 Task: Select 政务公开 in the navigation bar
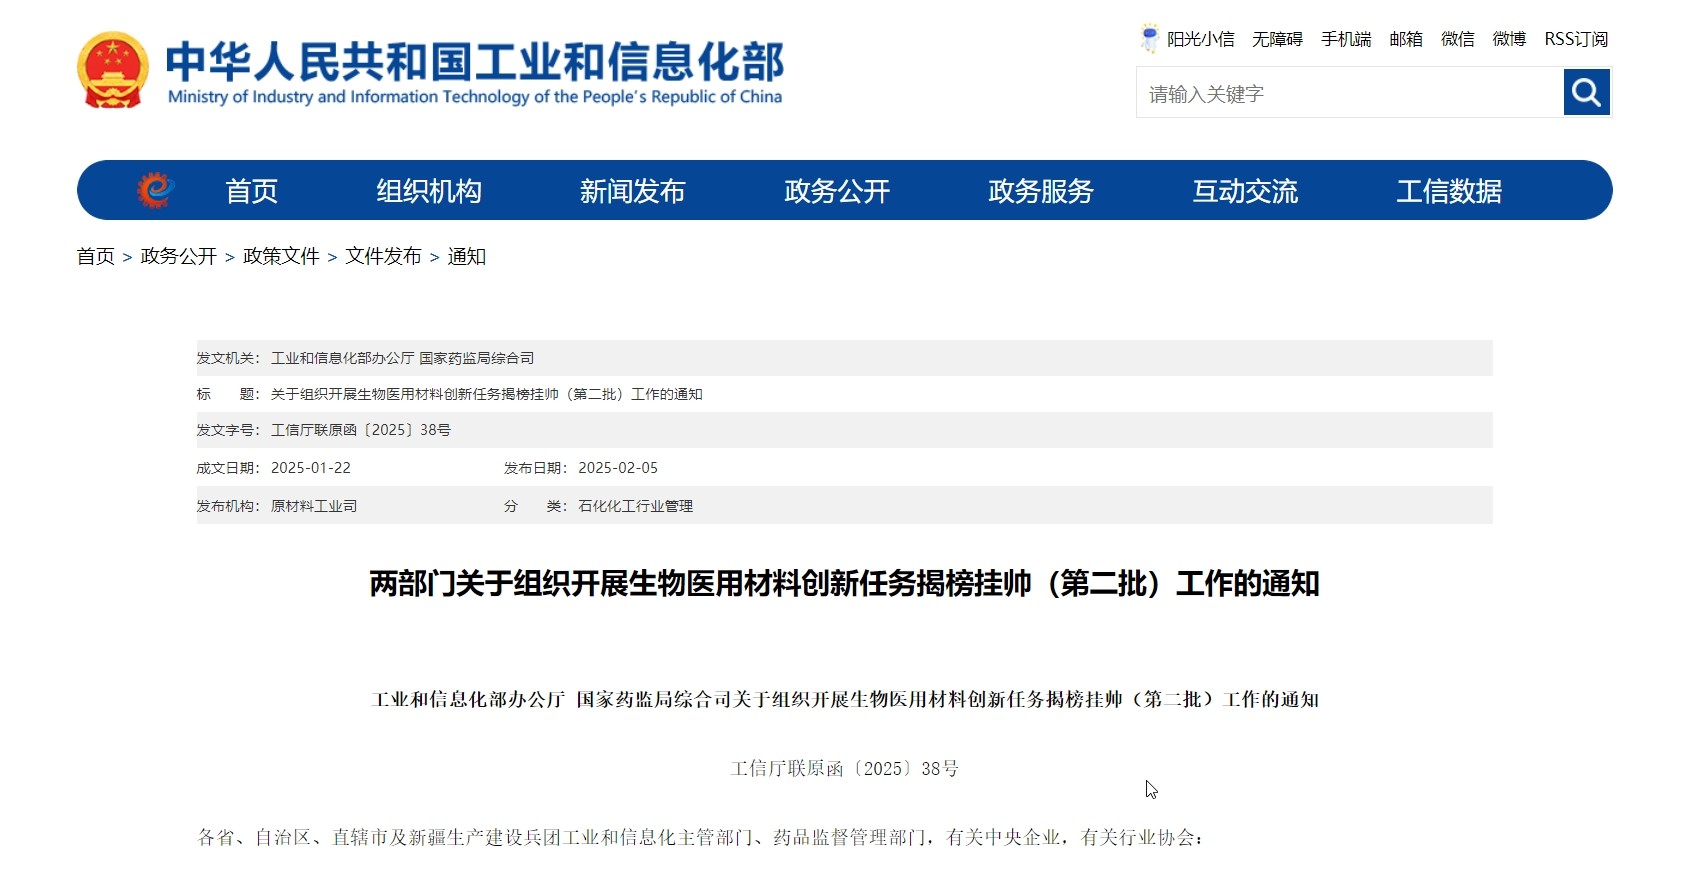836,191
